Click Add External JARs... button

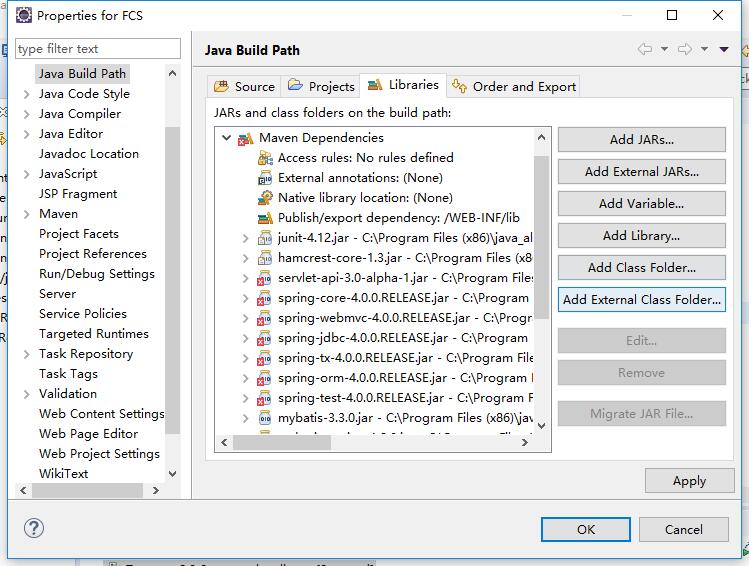(x=642, y=171)
